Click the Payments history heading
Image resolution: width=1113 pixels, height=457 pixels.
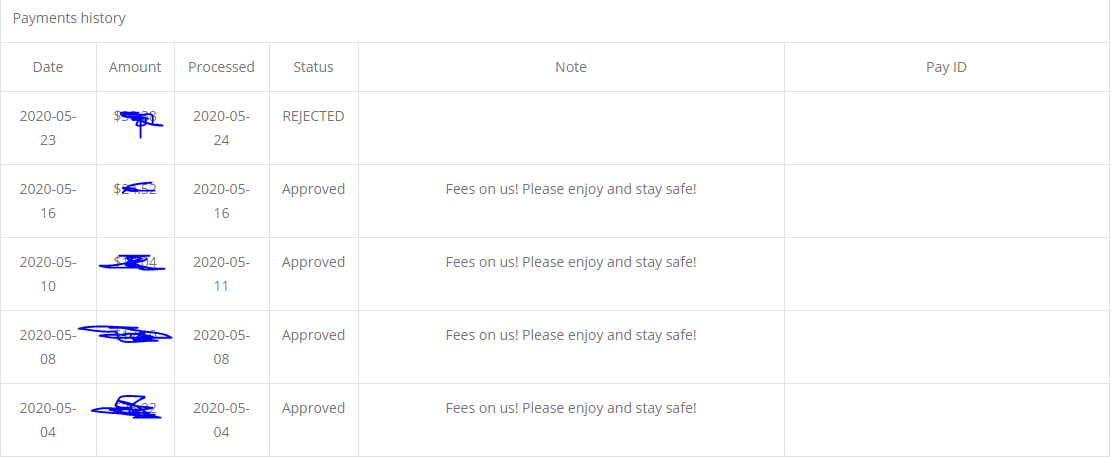(x=69, y=18)
